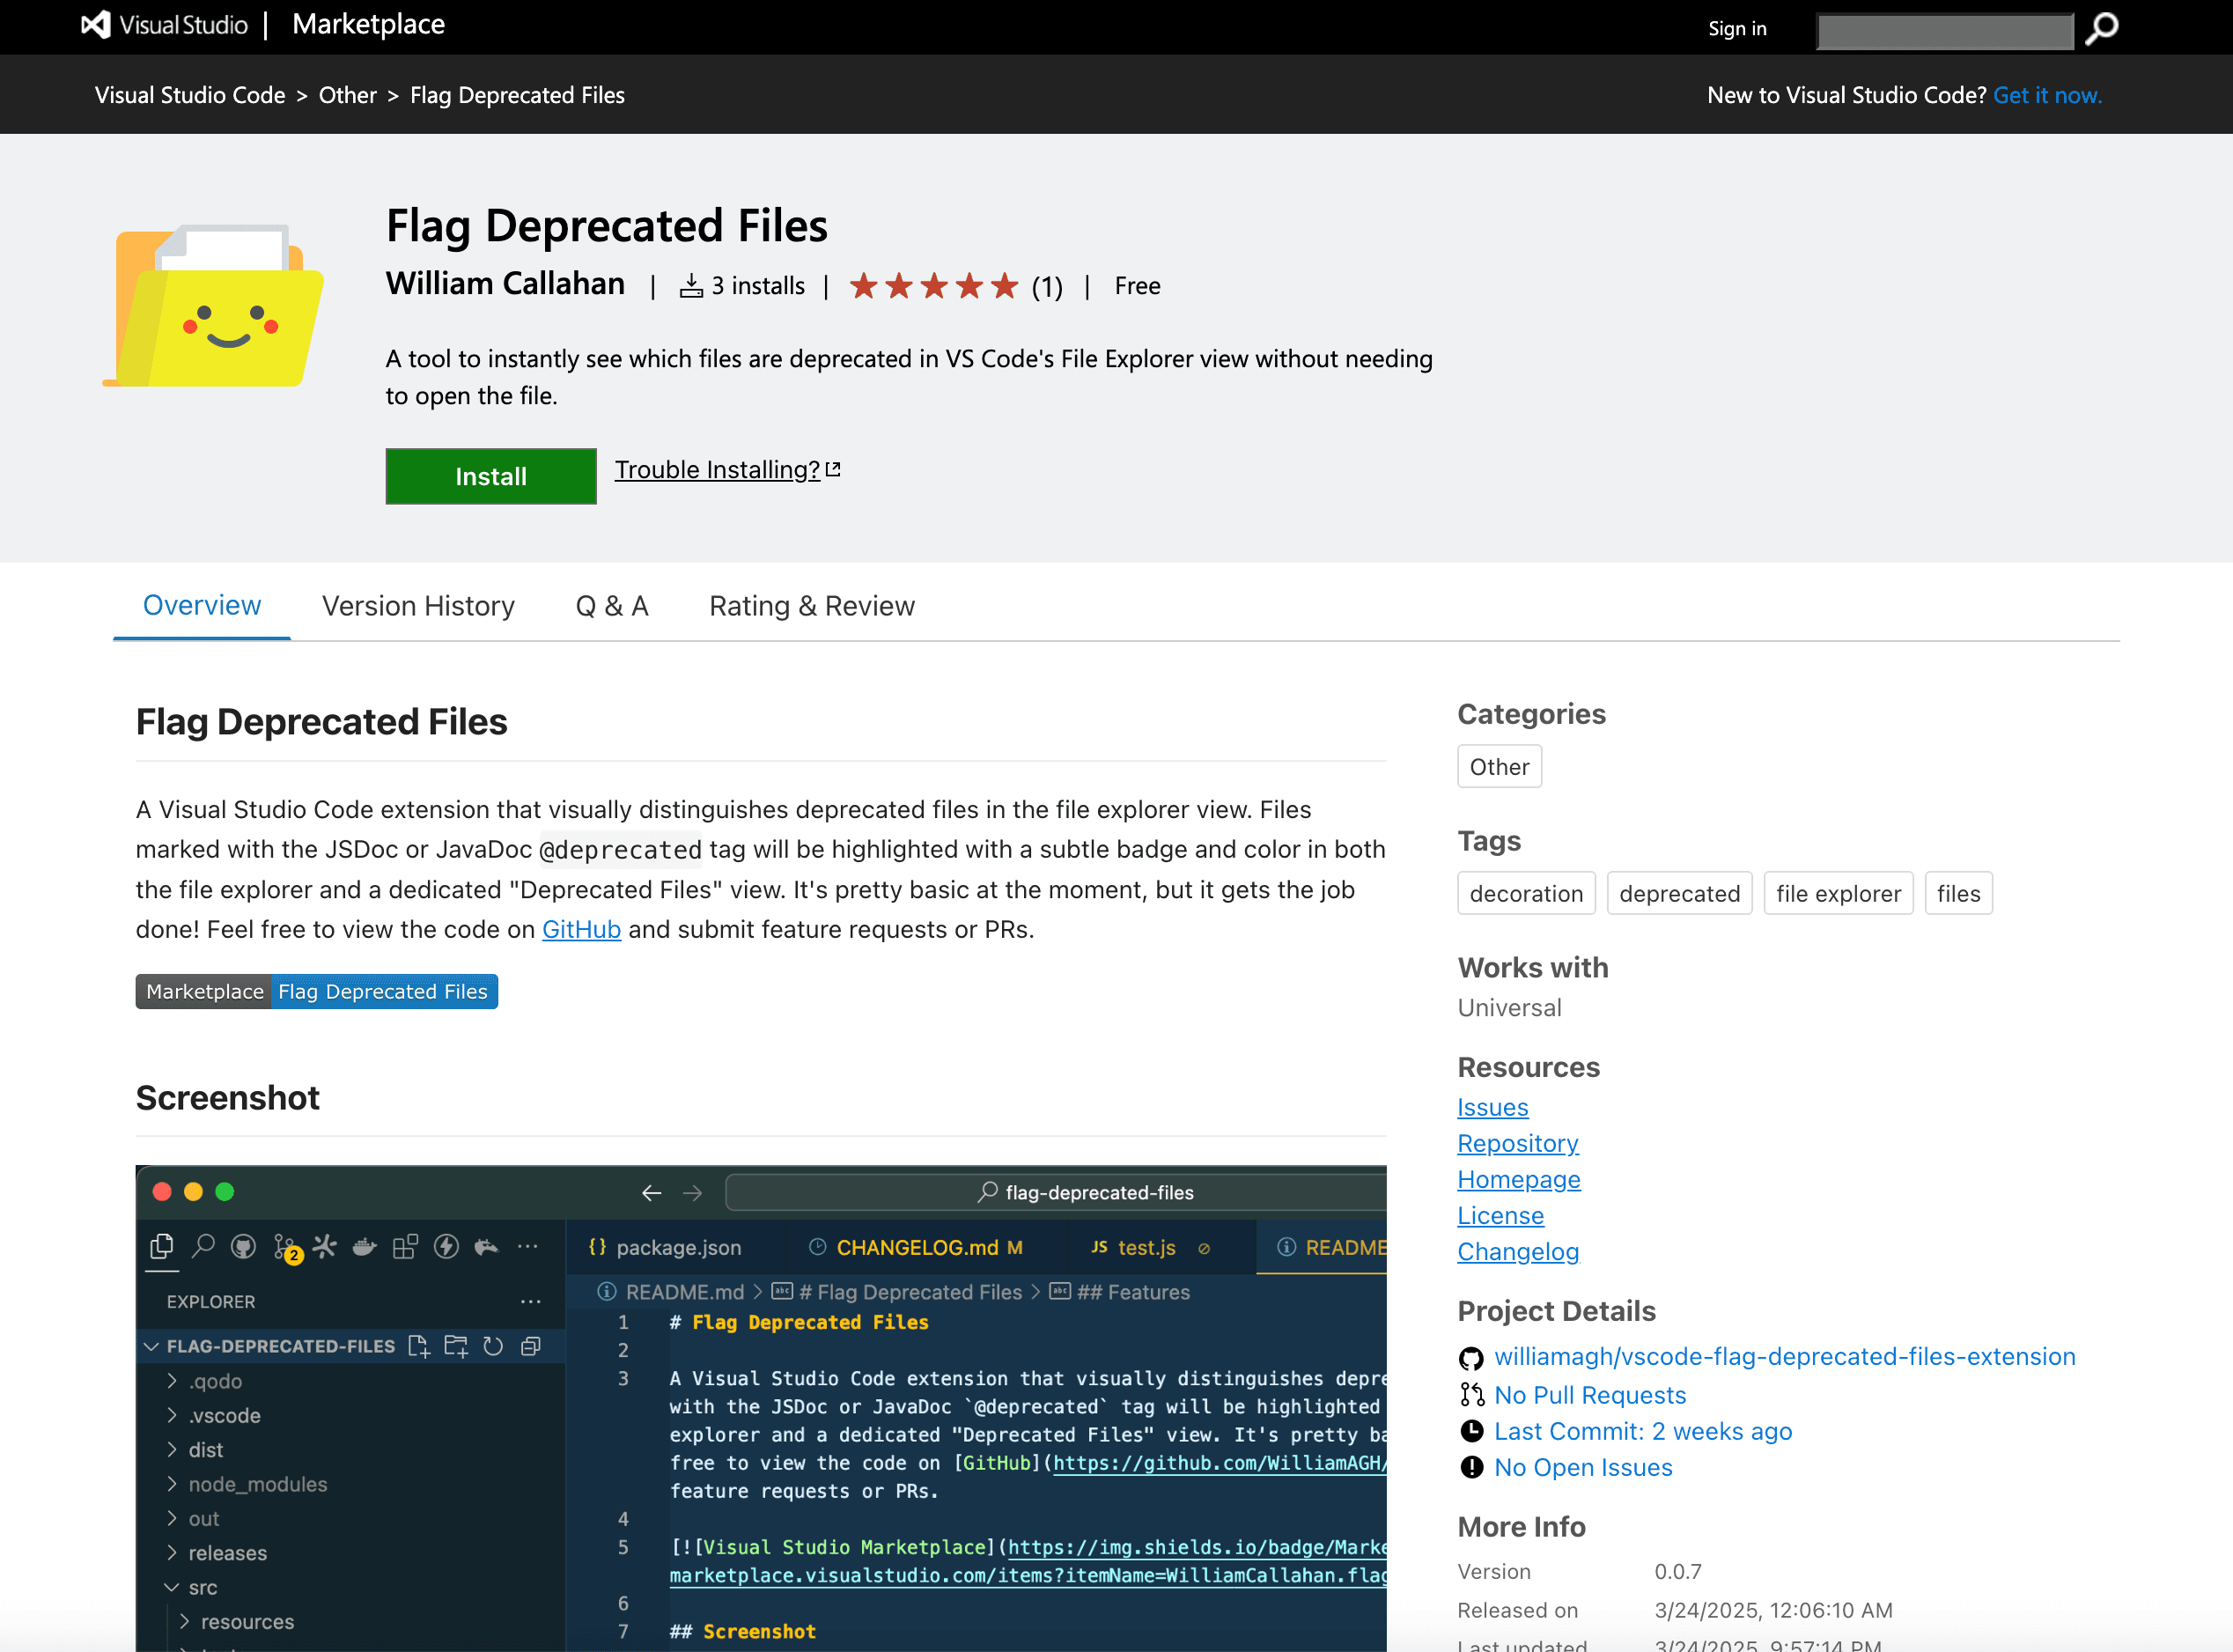Select the Docker icon in the activity bar
This screenshot has width=2233, height=1652.
point(365,1247)
